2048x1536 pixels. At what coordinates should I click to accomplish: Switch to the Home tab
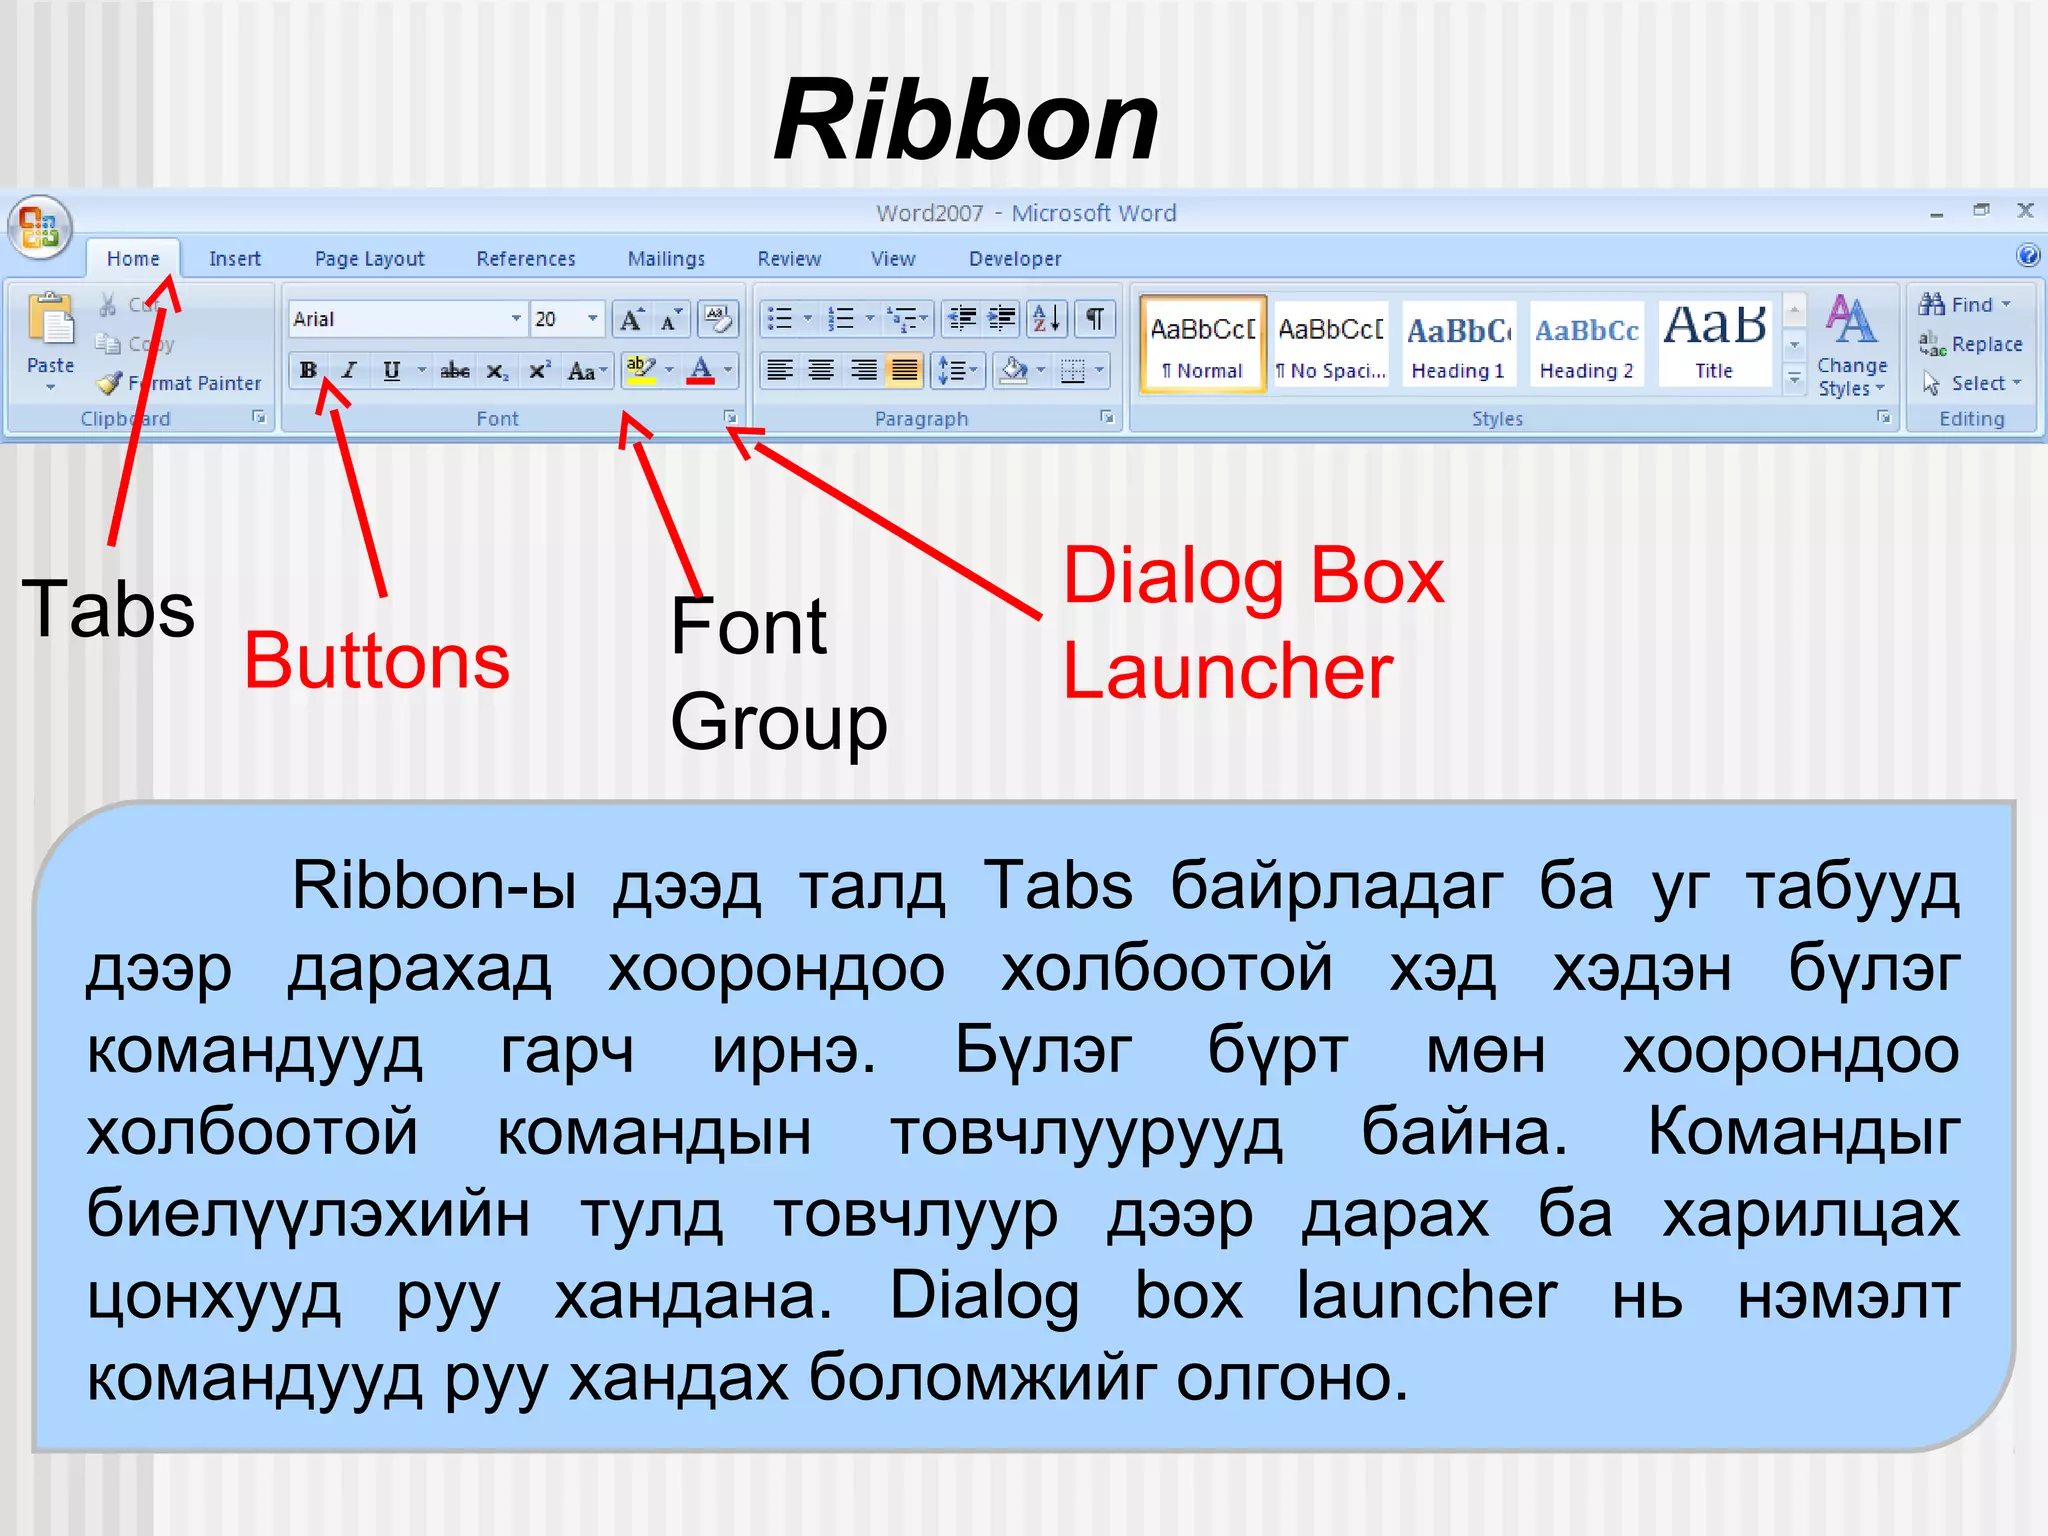[133, 258]
